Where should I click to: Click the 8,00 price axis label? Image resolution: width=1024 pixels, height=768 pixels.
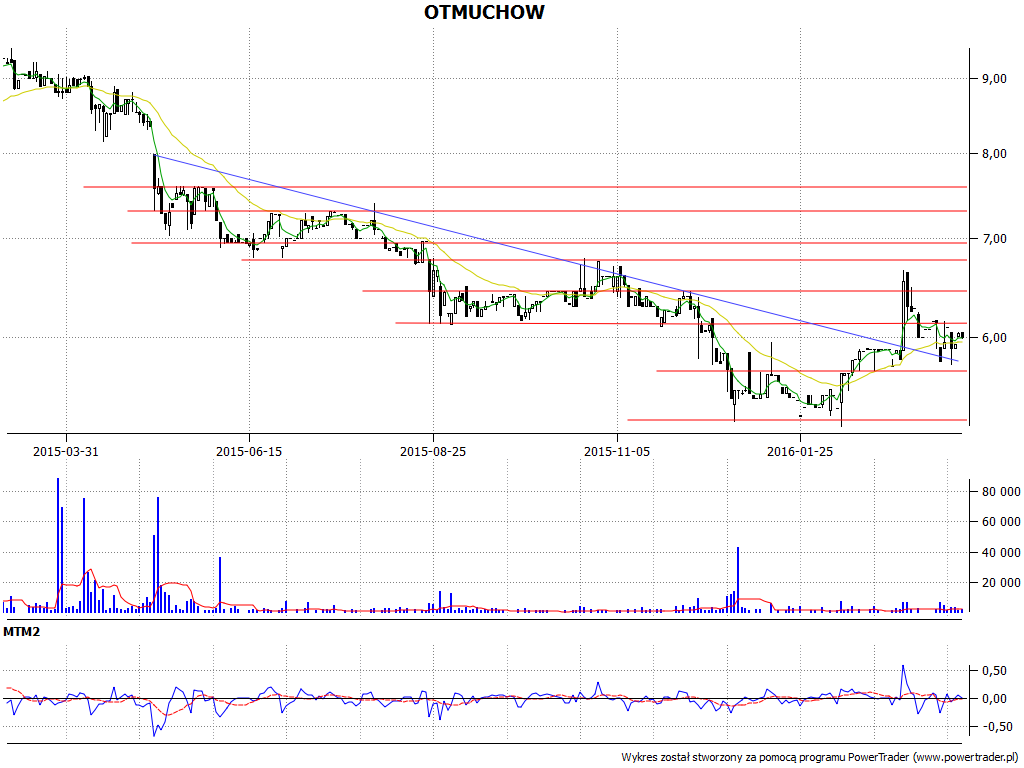994,153
